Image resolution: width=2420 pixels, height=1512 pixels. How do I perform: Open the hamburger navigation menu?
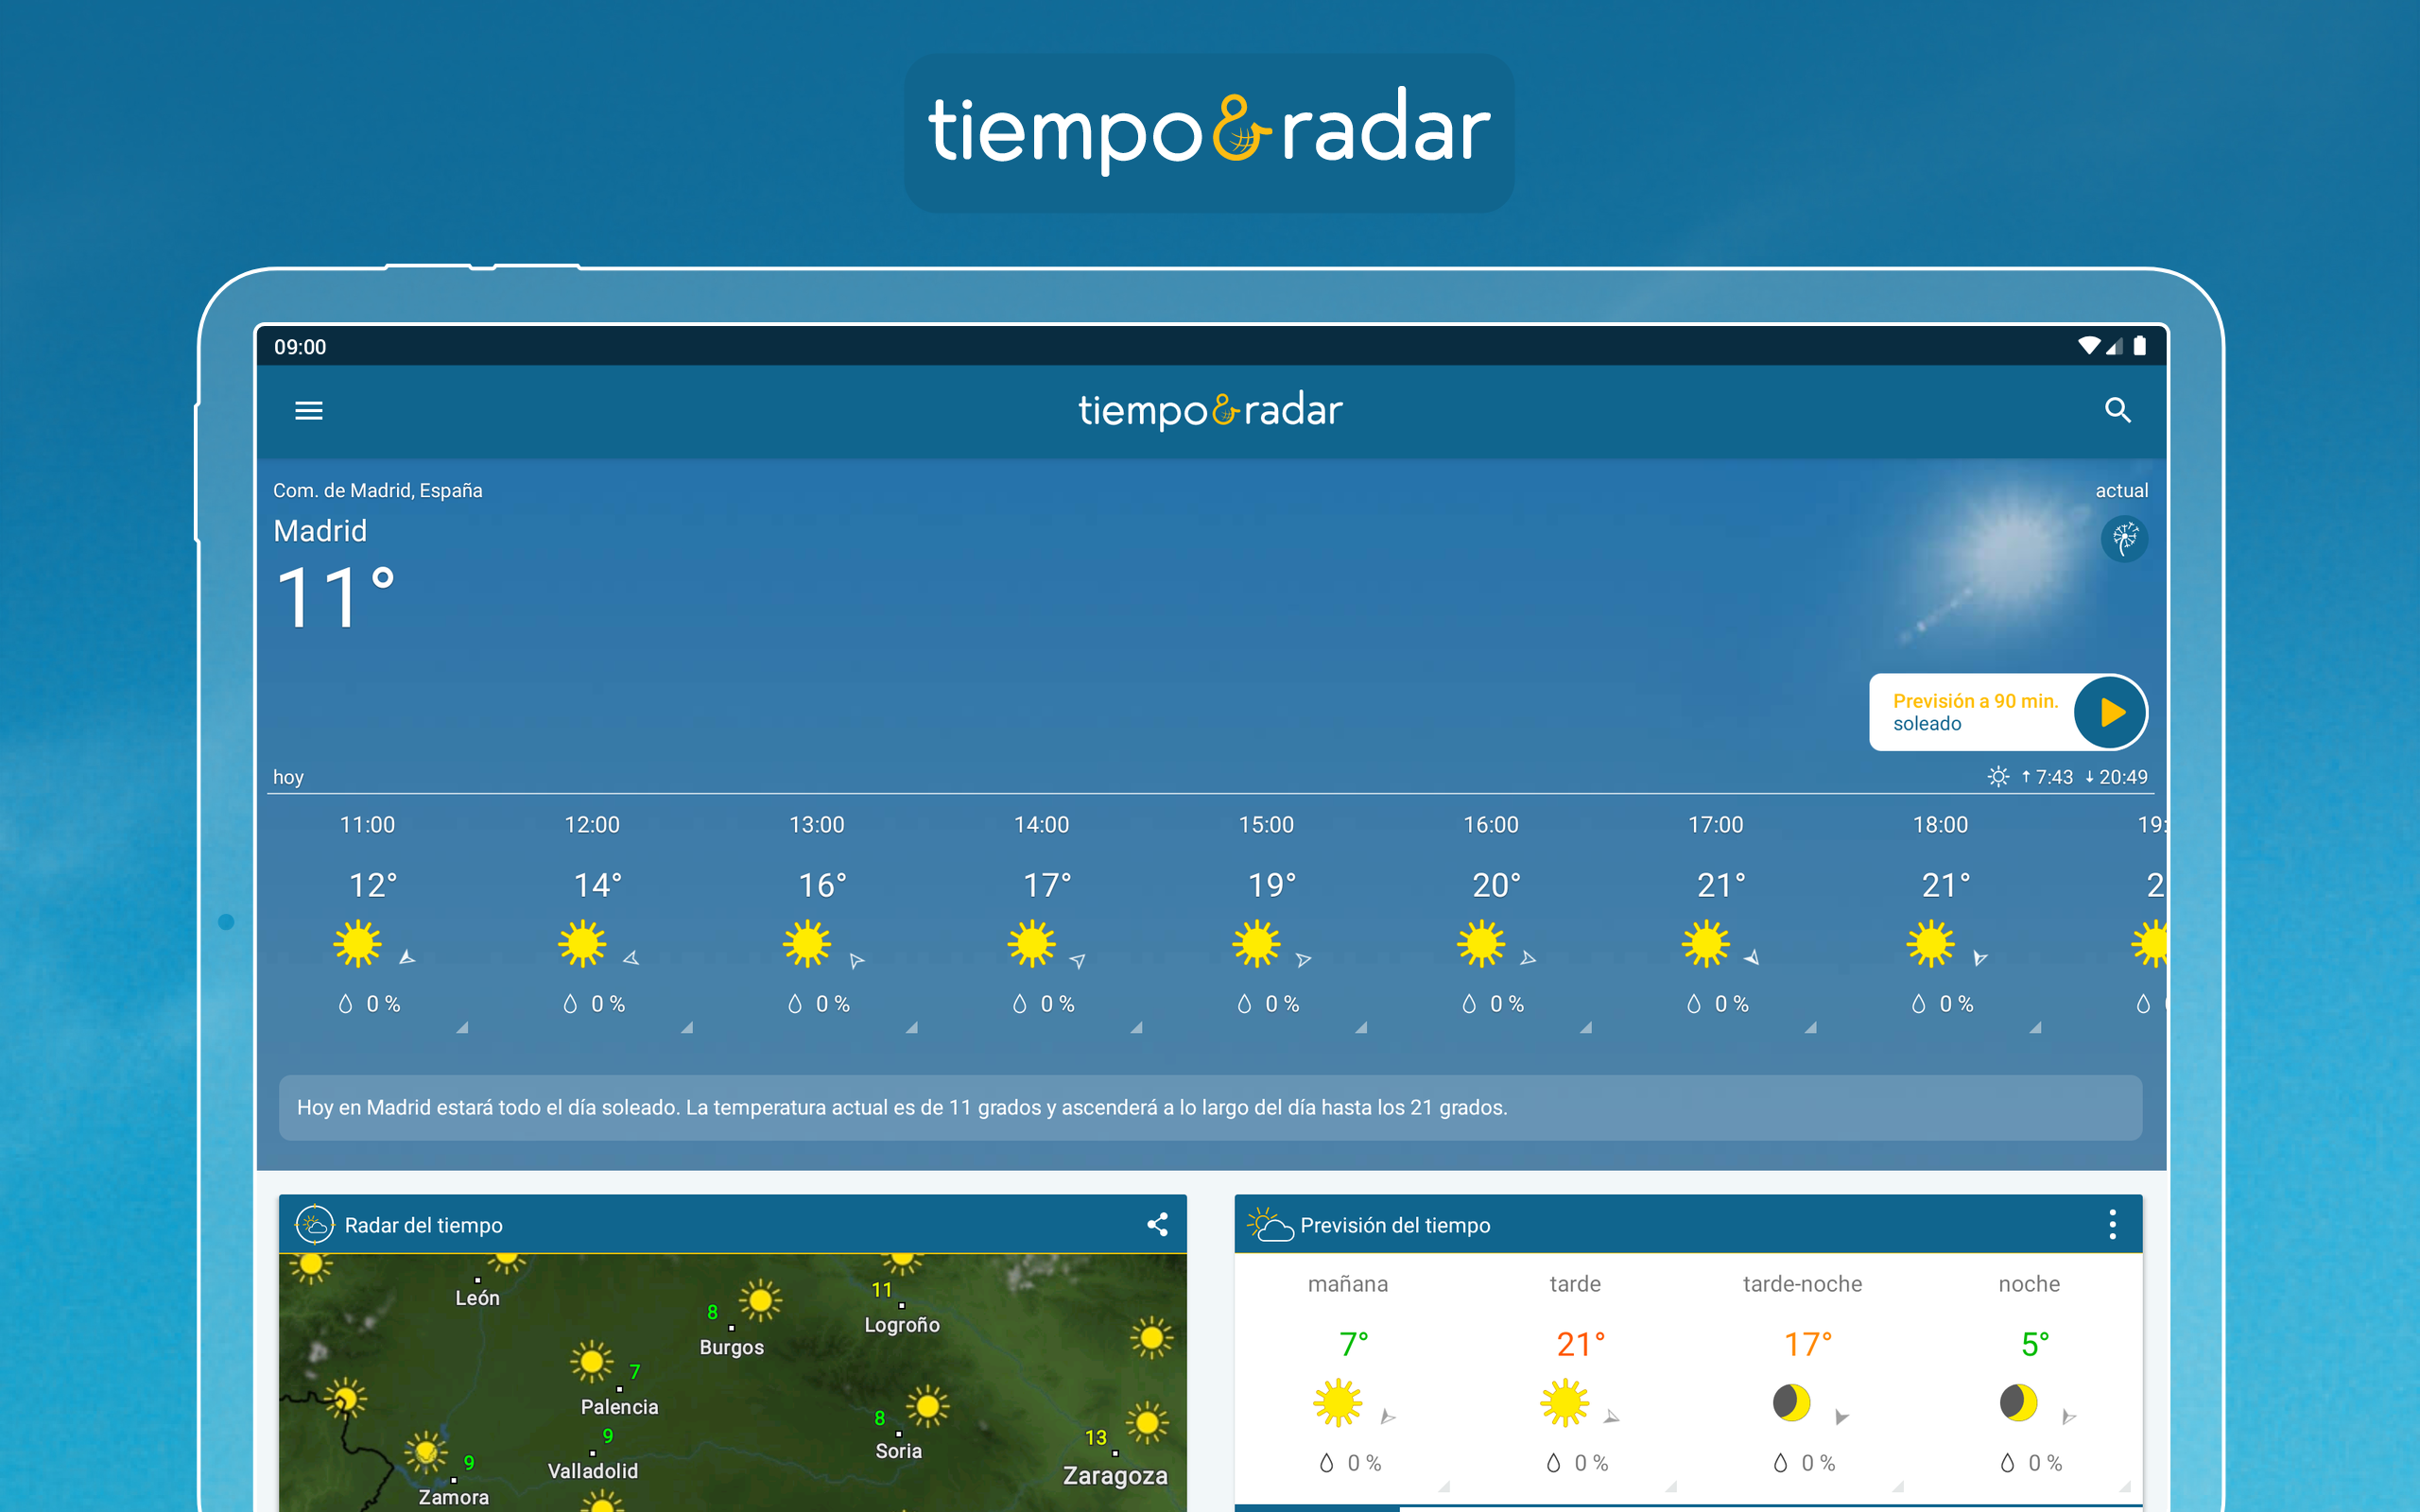click(308, 410)
